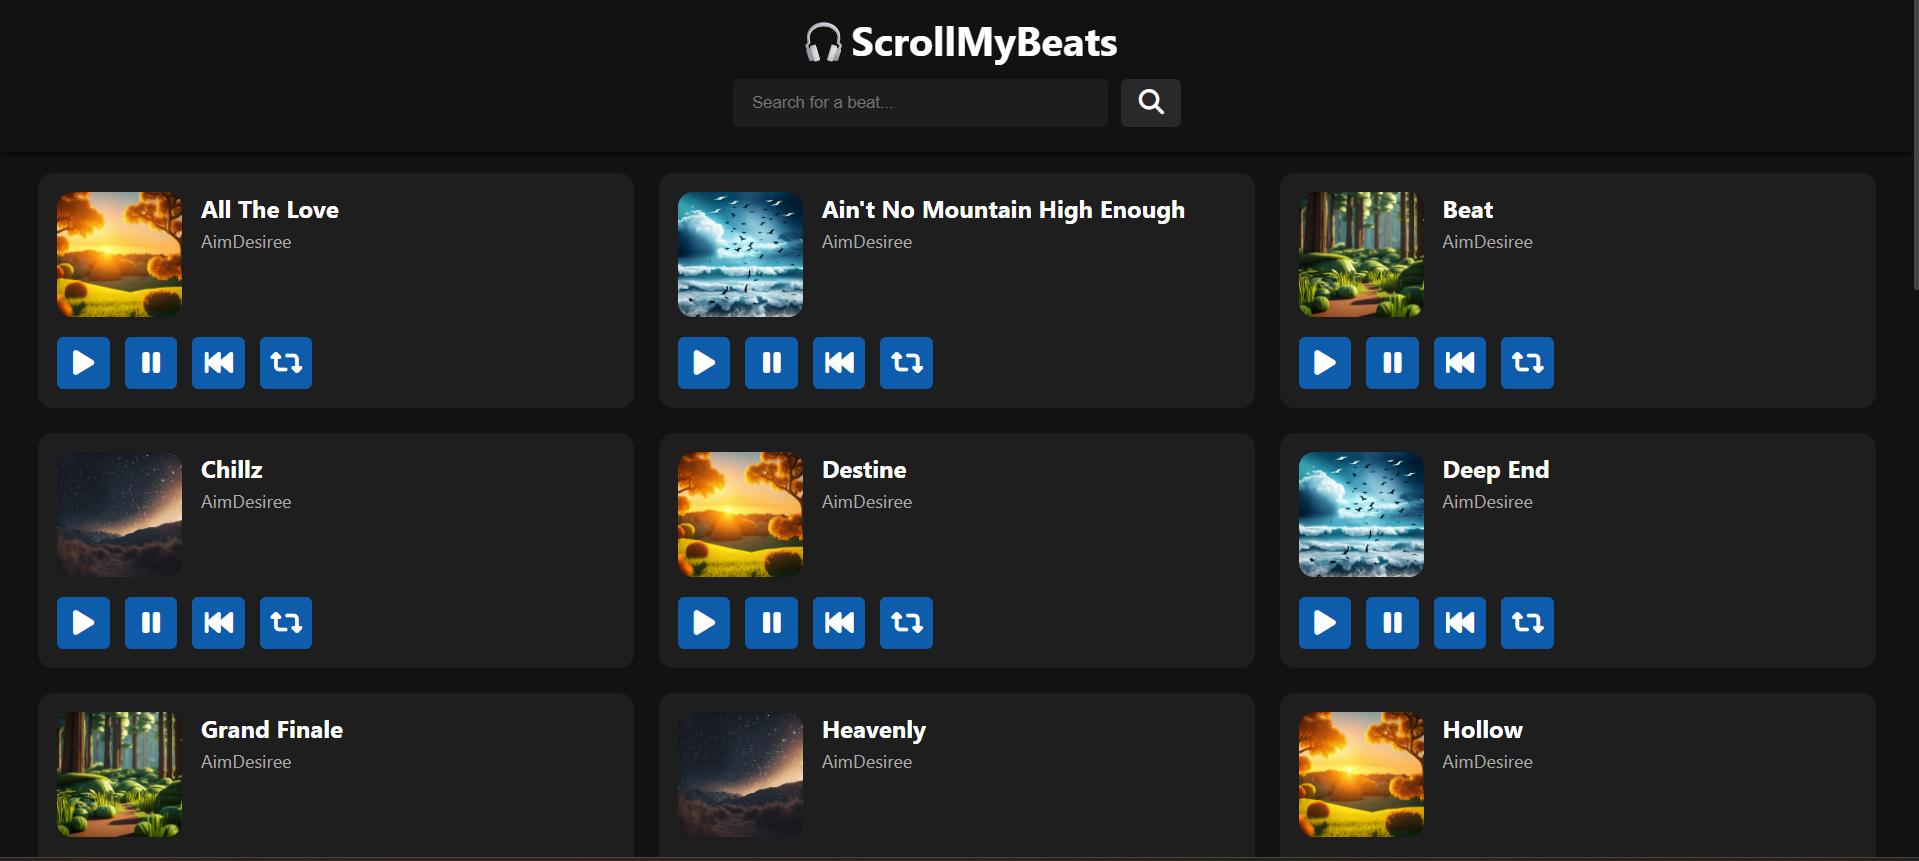Play Ain't No Mountain High Enough
This screenshot has width=1919, height=861.
coord(704,363)
